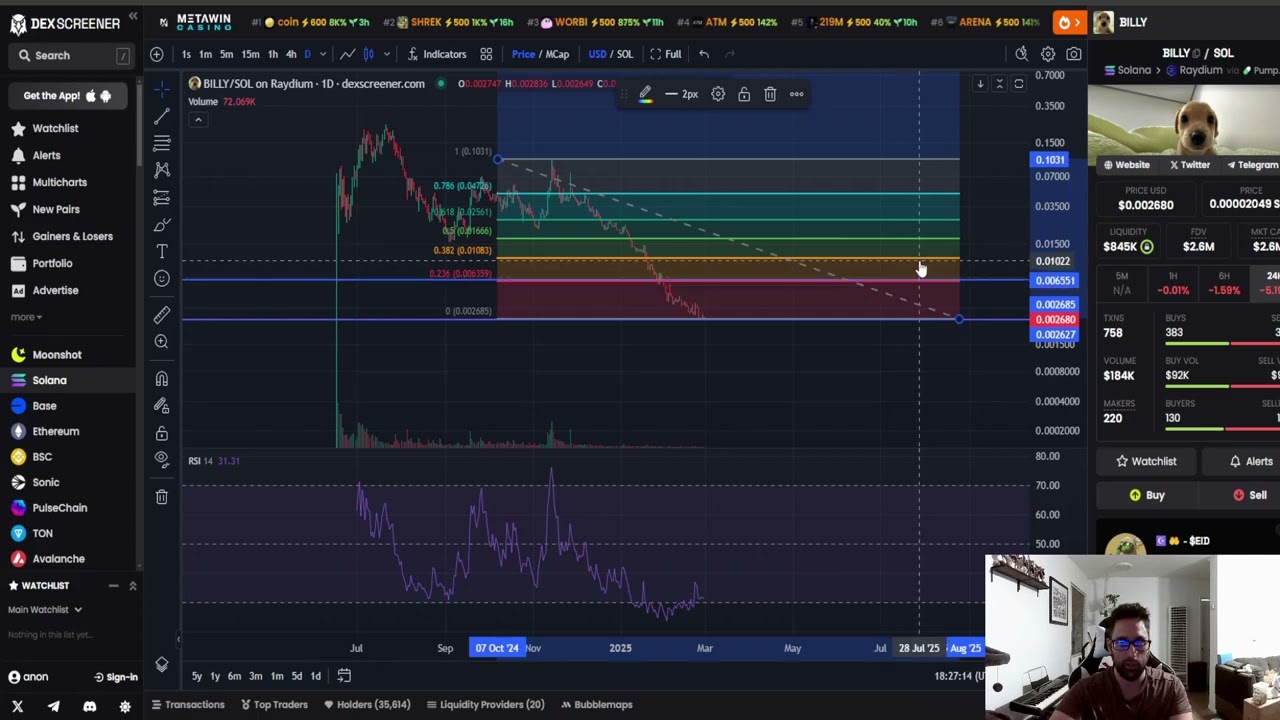Viewport: 1280px width, 720px height.
Task: Open the Transactions tab
Action: coord(188,705)
